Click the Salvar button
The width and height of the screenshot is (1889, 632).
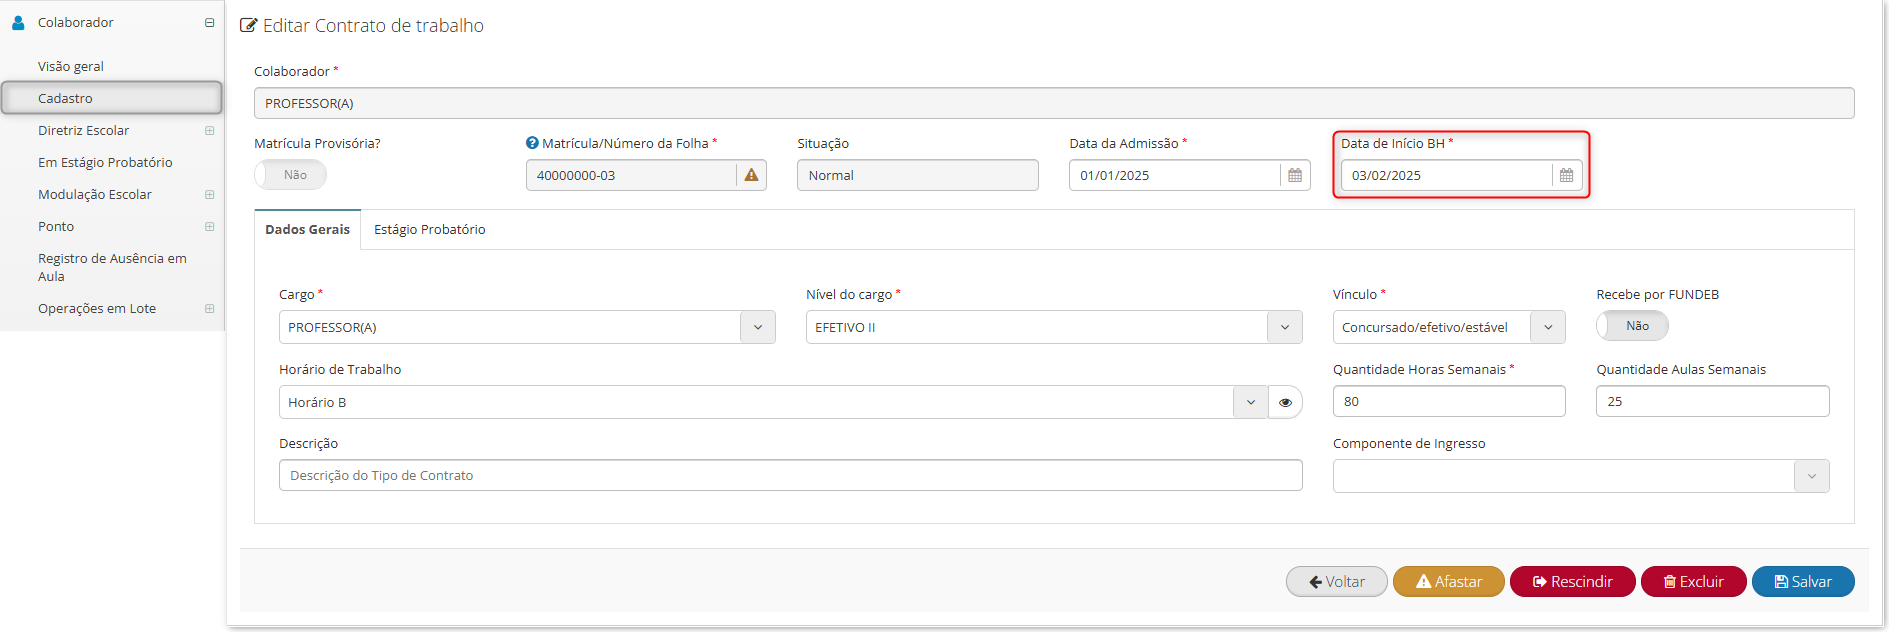pyautogui.click(x=1803, y=581)
